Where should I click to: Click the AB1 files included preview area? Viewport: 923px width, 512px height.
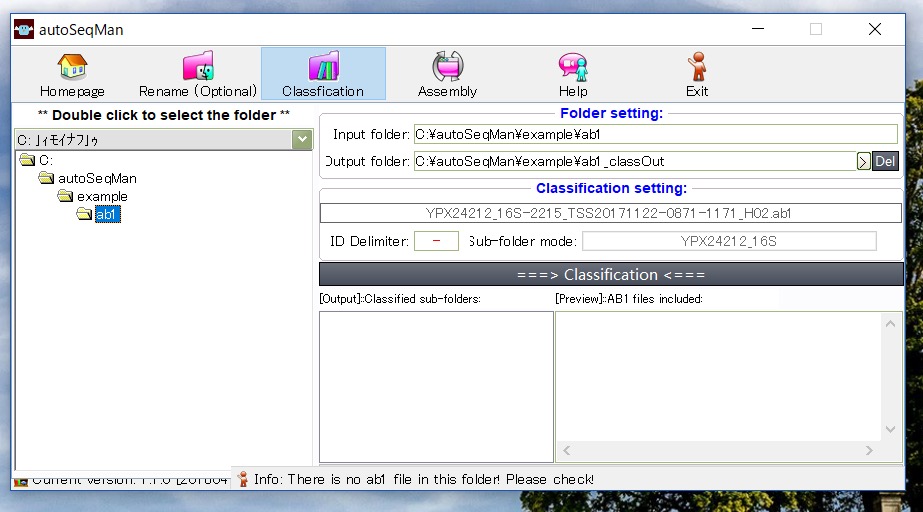718,376
